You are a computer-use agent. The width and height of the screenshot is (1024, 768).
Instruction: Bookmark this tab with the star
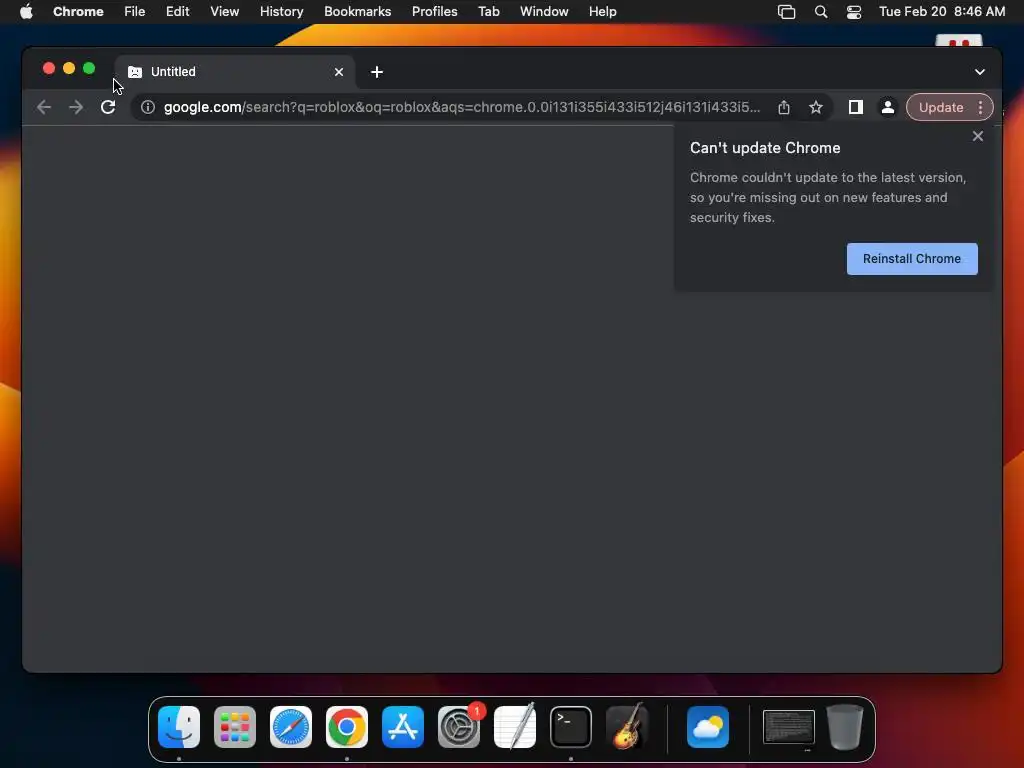[816, 107]
